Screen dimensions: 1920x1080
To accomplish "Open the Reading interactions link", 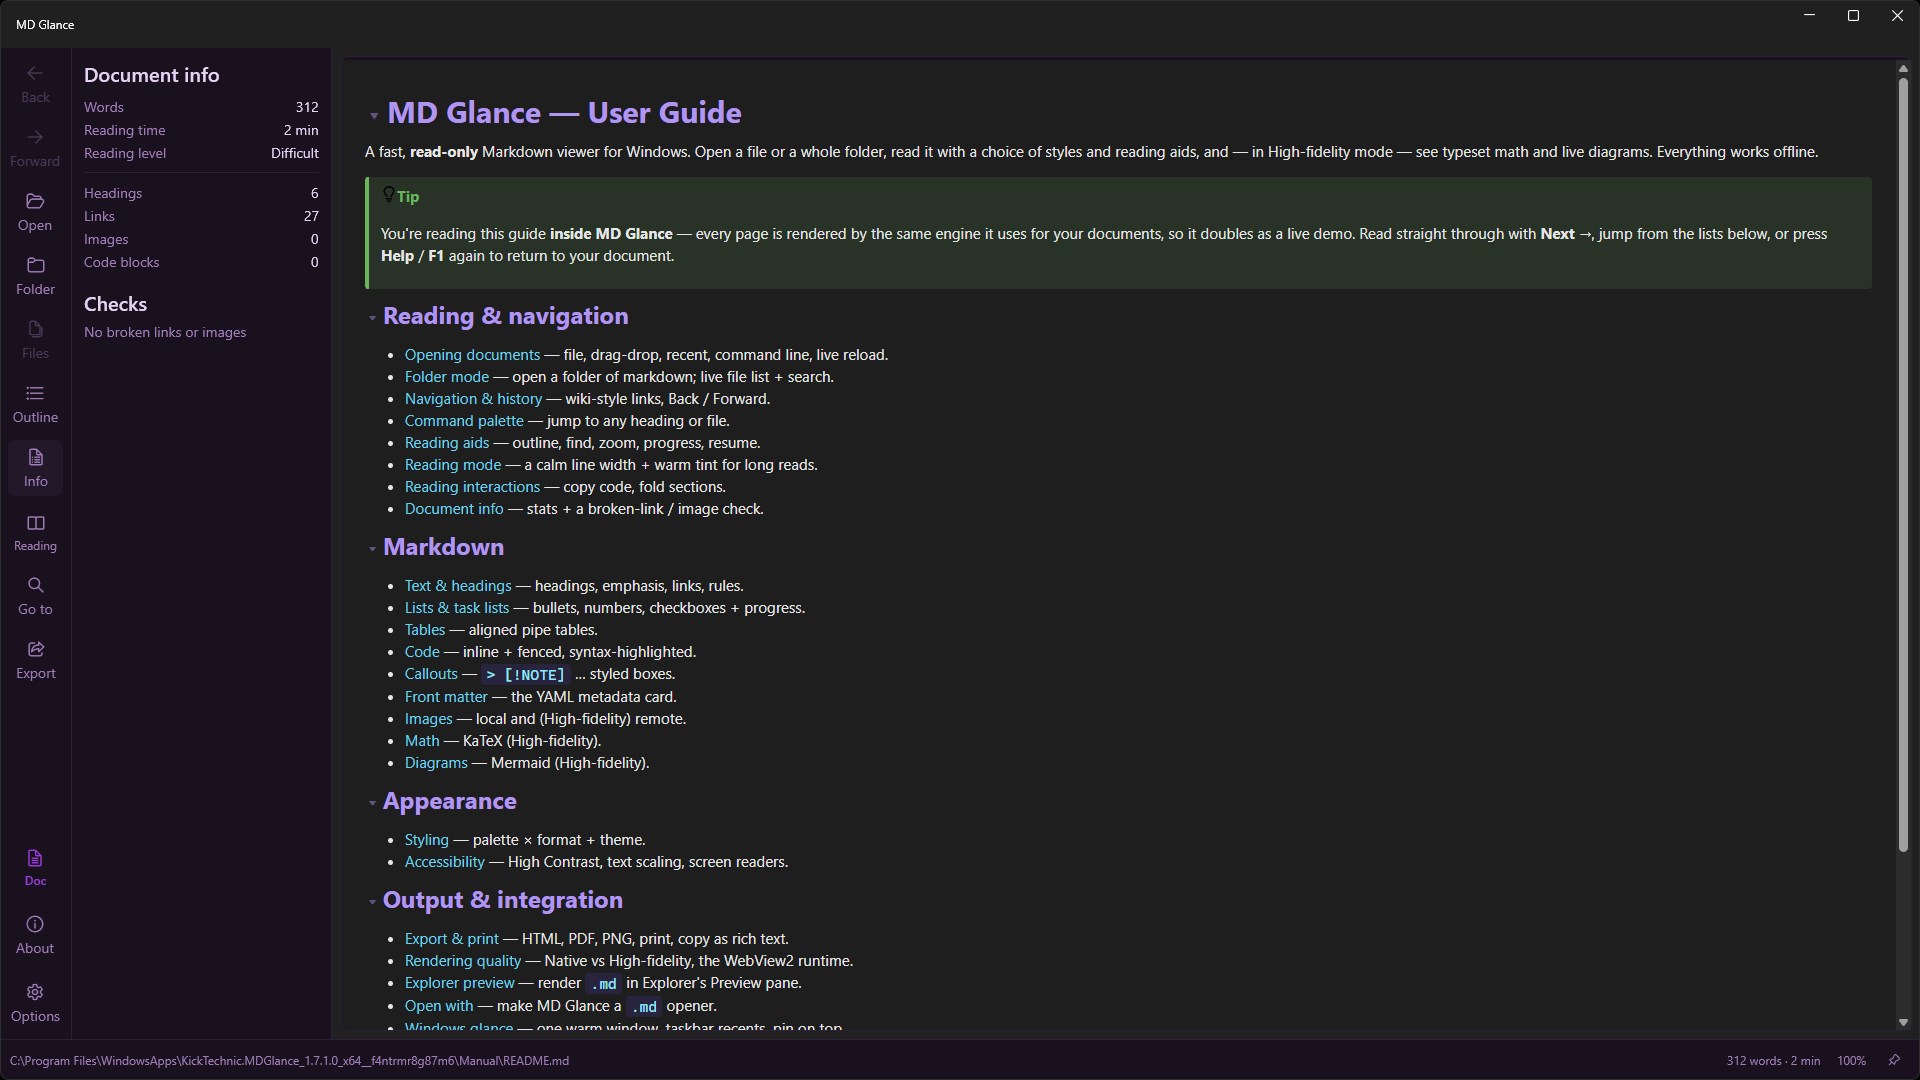I will pyautogui.click(x=472, y=487).
